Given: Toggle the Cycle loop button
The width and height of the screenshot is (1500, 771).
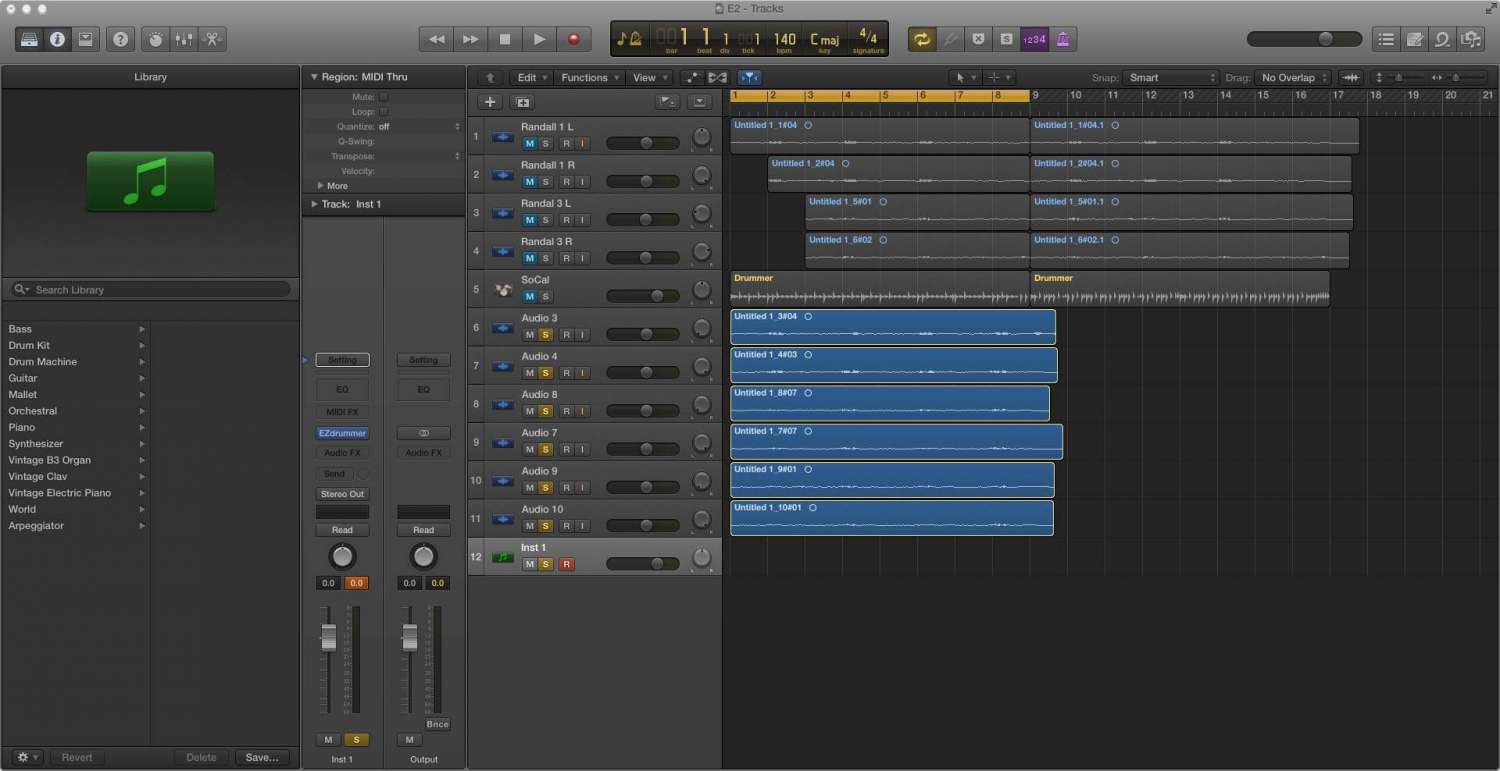Looking at the screenshot, I should (x=921, y=39).
